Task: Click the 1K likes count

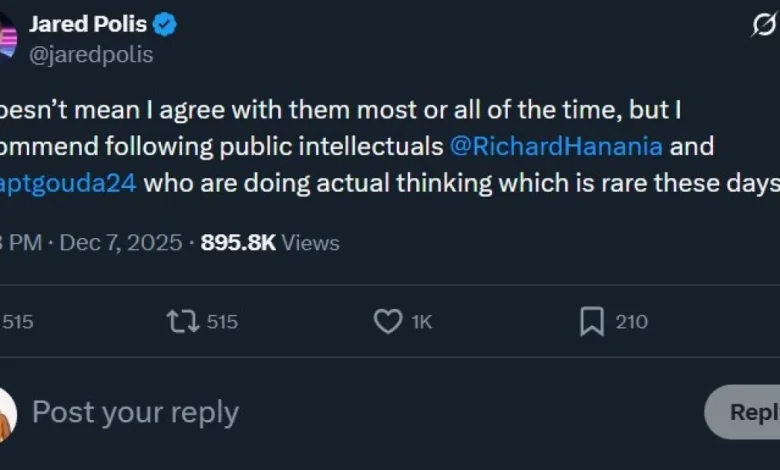Action: pyautogui.click(x=422, y=322)
